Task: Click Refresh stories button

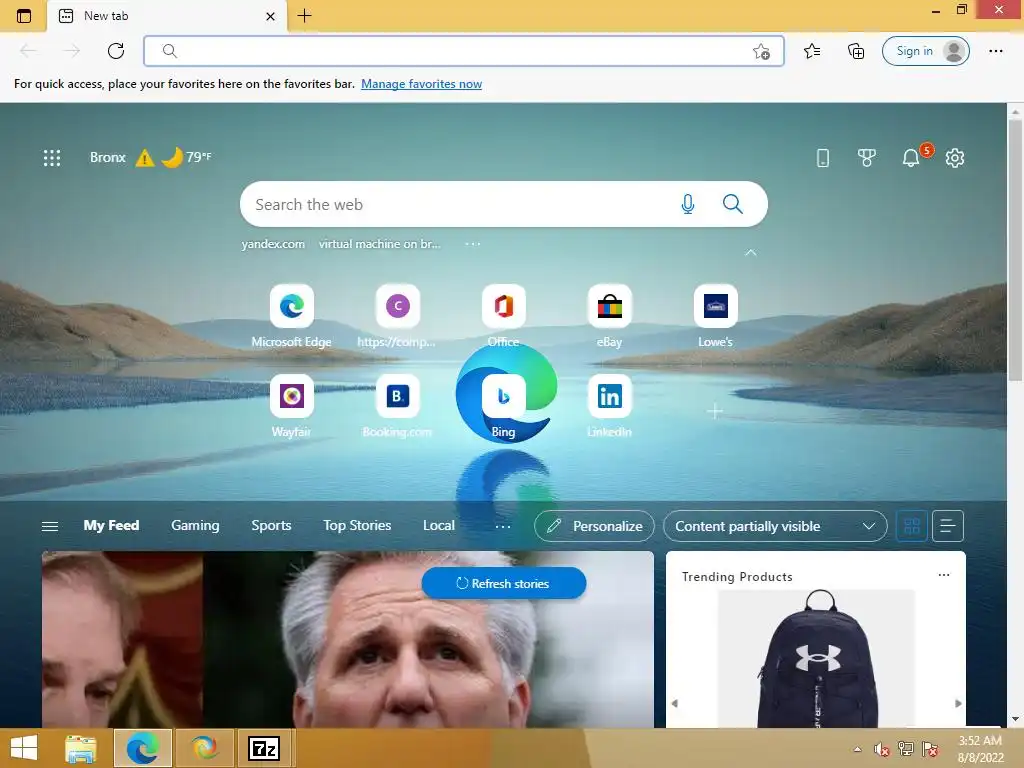Action: [504, 583]
